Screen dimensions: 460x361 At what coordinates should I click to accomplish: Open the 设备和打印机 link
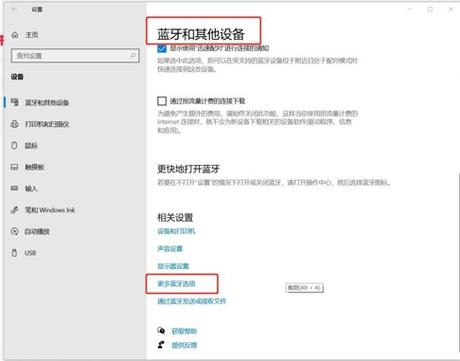pyautogui.click(x=176, y=231)
